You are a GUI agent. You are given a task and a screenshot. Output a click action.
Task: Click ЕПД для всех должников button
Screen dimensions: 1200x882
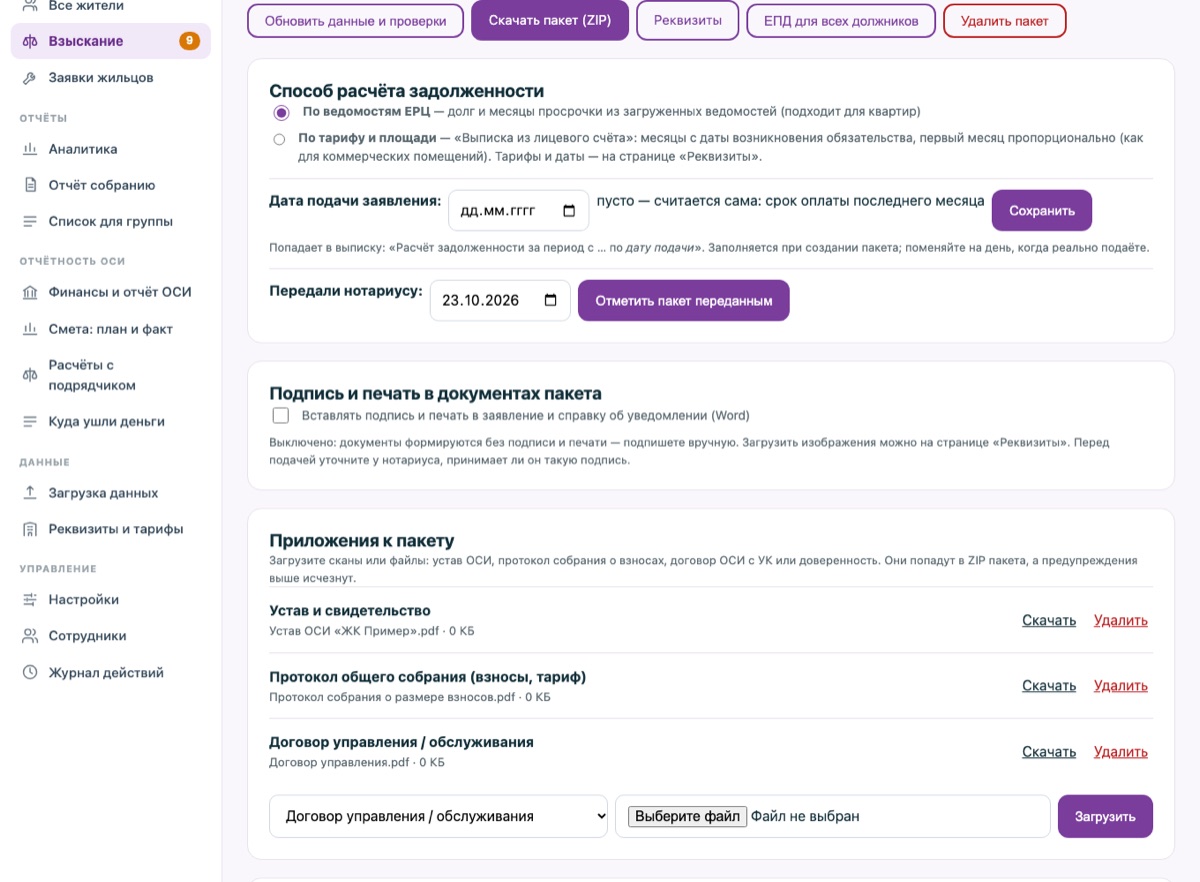coord(841,21)
